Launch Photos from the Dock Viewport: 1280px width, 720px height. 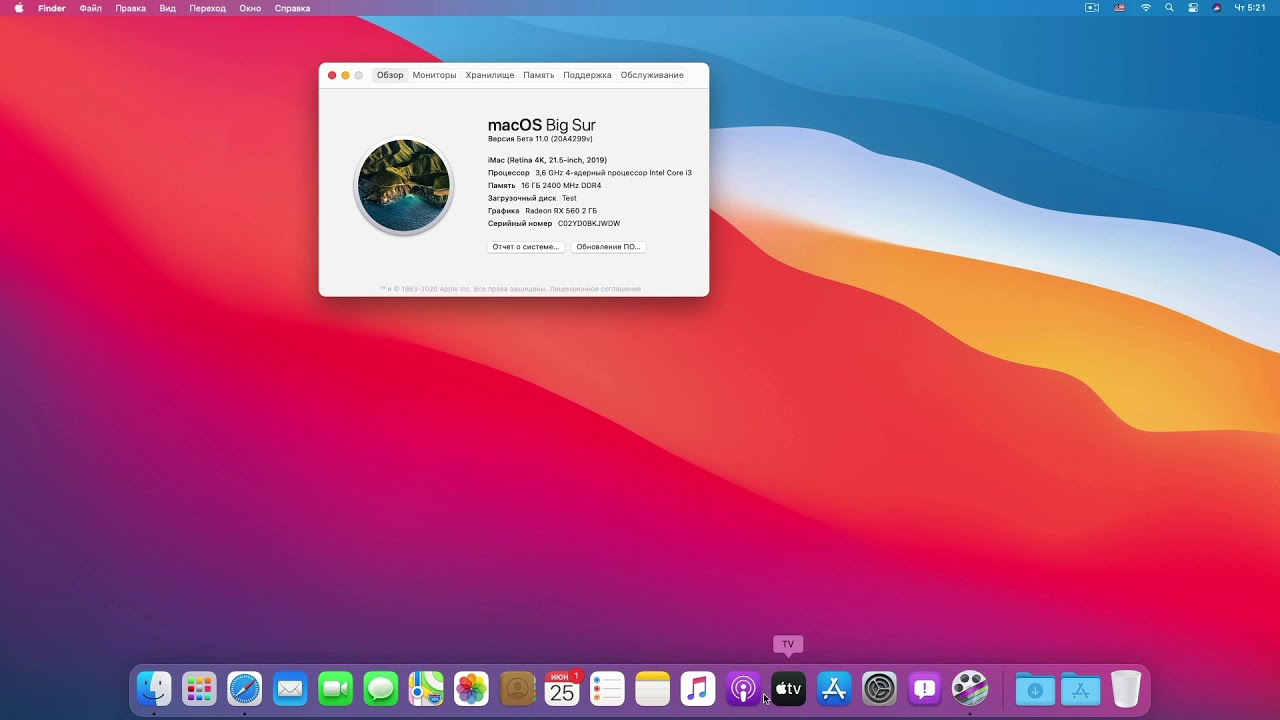pos(471,688)
